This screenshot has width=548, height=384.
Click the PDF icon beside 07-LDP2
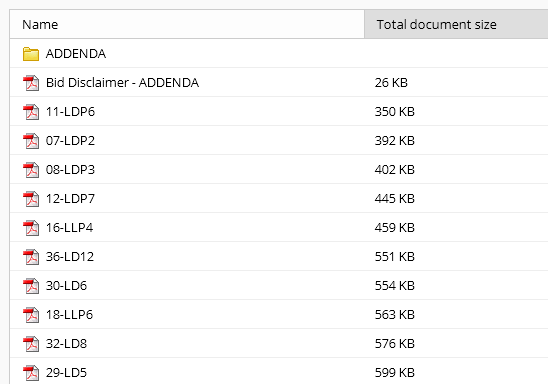pyautogui.click(x=31, y=141)
